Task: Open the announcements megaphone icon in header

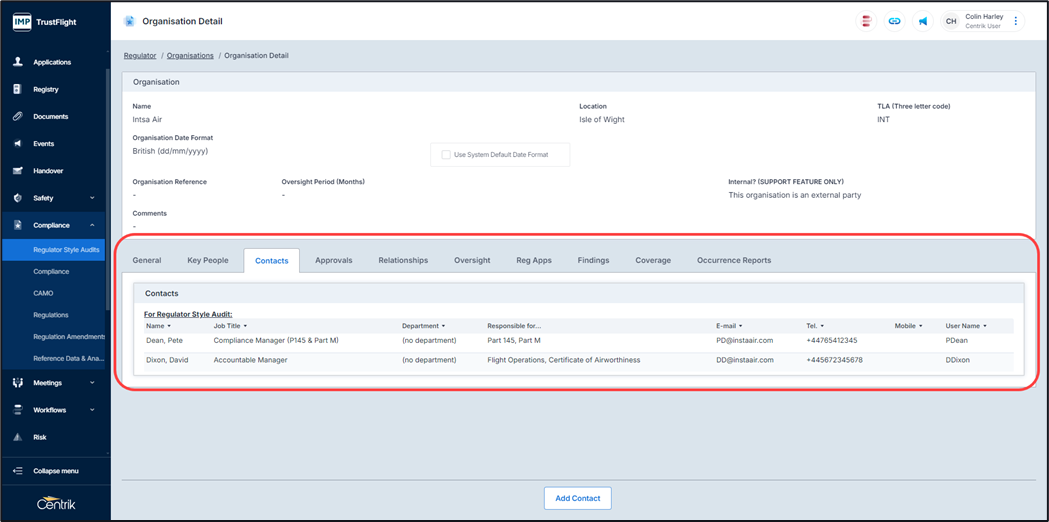Action: tap(922, 21)
